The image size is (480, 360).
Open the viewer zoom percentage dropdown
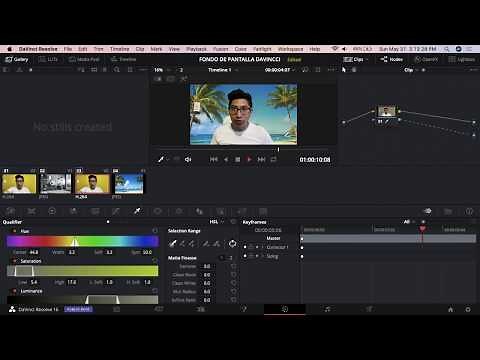pyautogui.click(x=162, y=70)
